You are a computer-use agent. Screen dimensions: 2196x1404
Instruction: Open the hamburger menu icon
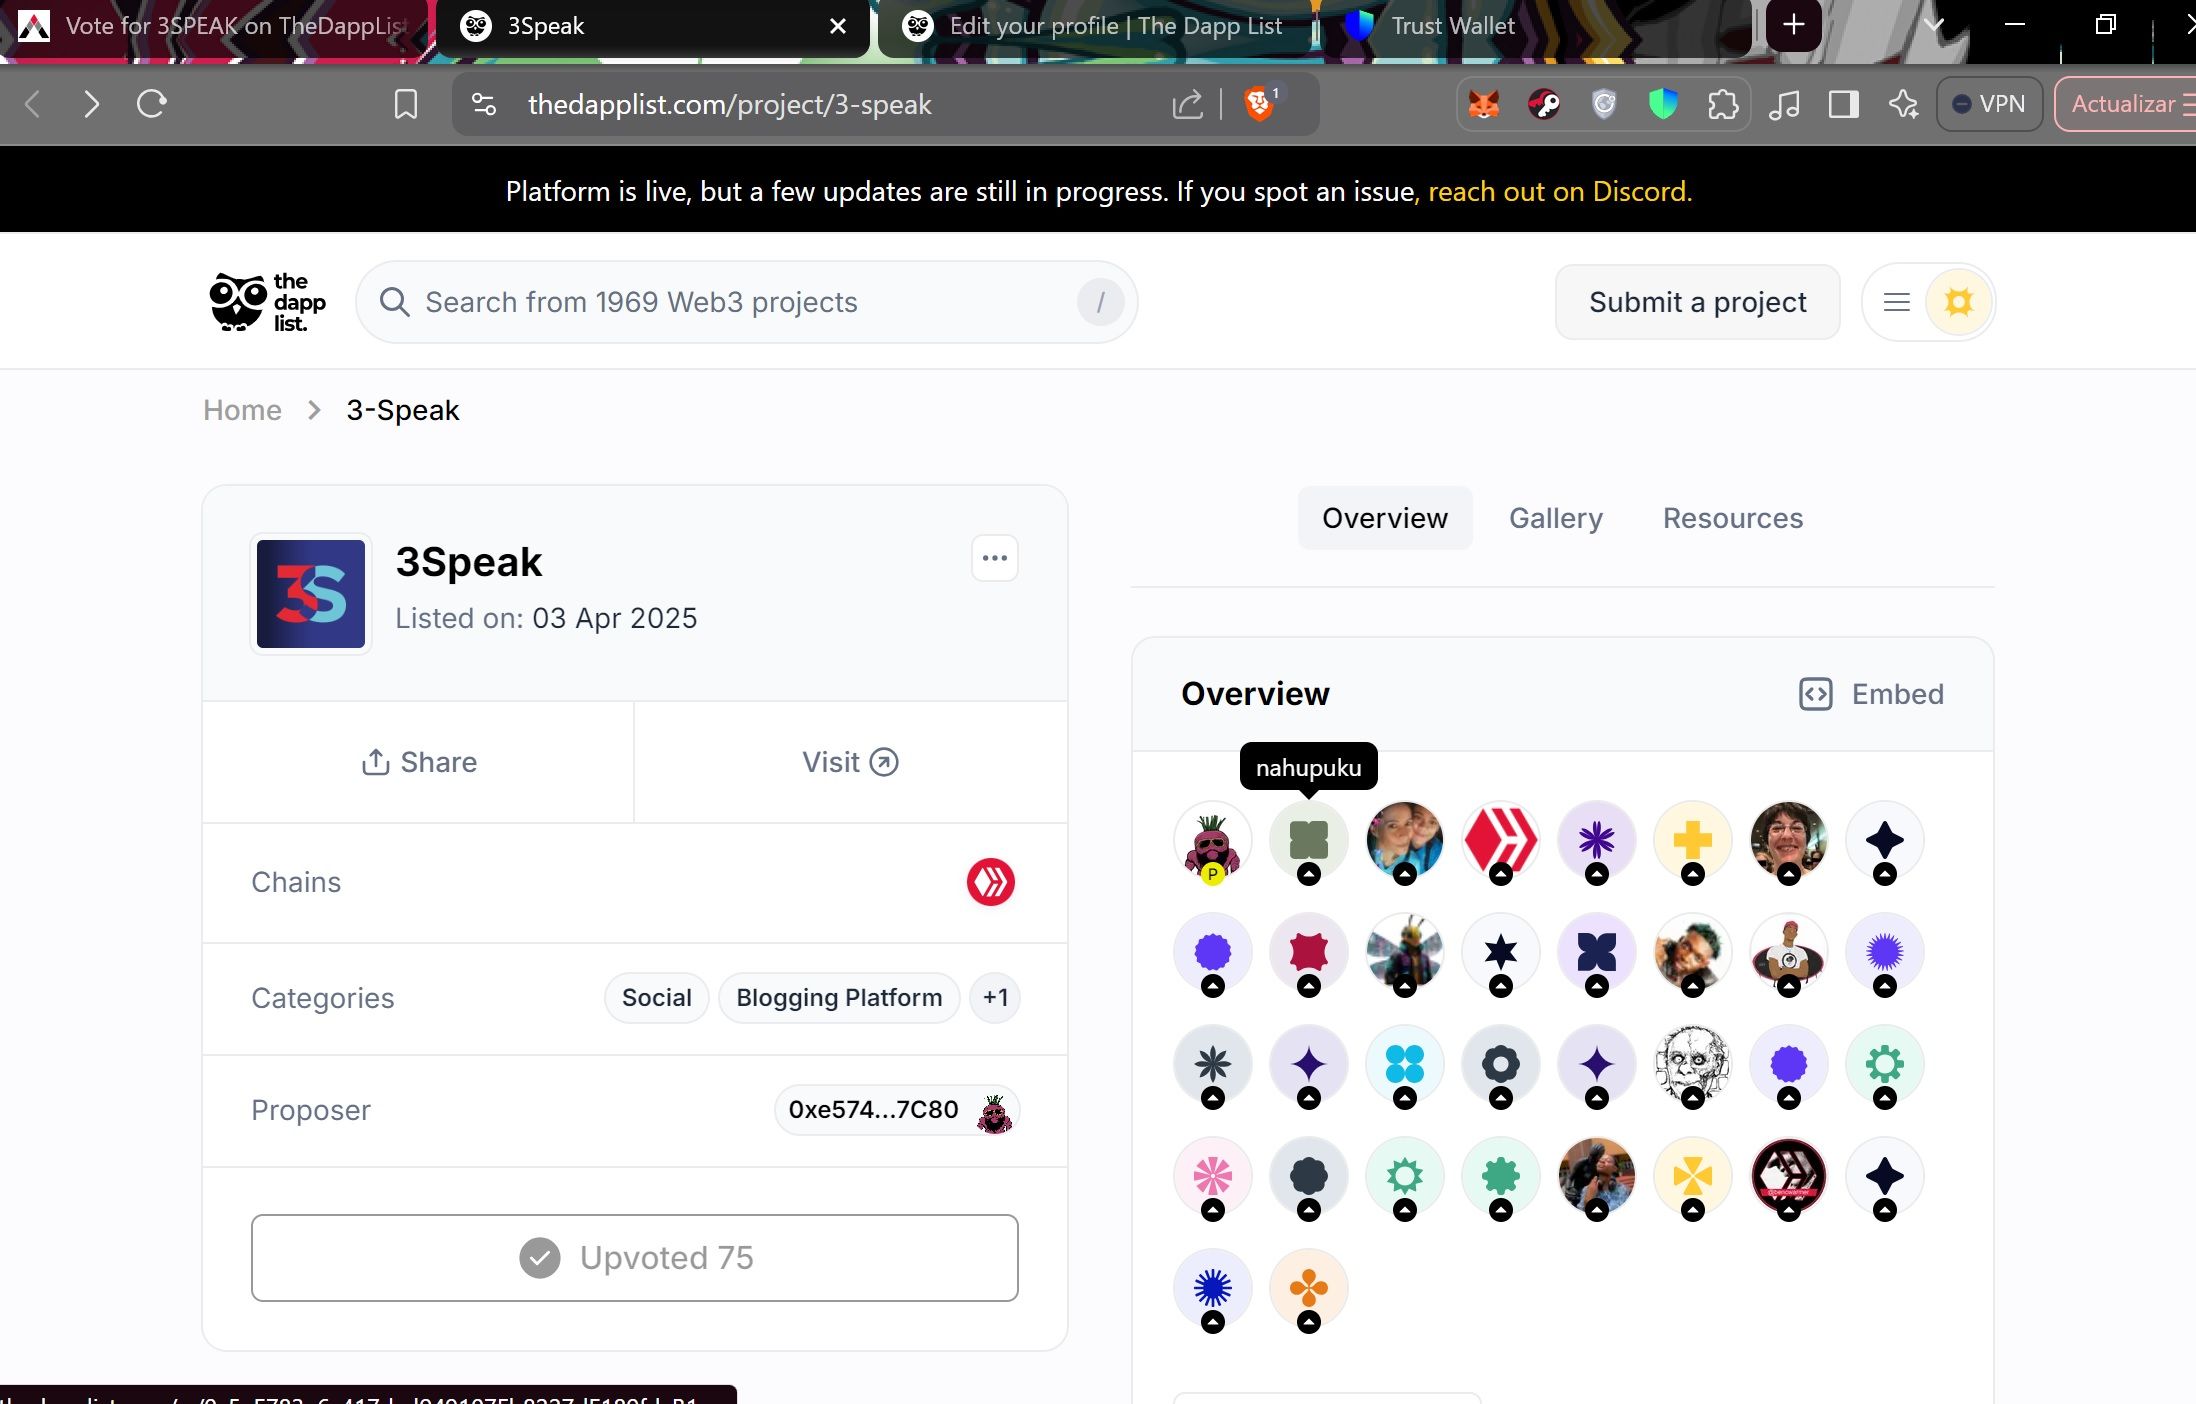pyautogui.click(x=1896, y=302)
